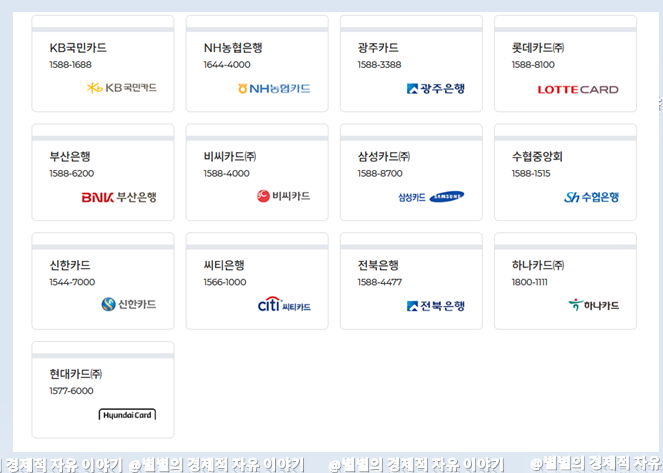Click phone number 1588-4477

coord(380,282)
